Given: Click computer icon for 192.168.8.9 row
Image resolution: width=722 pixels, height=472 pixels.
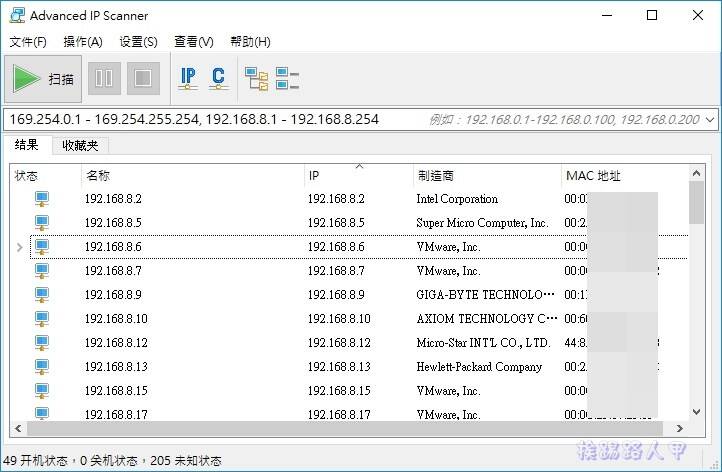Looking at the screenshot, I should pos(42,295).
